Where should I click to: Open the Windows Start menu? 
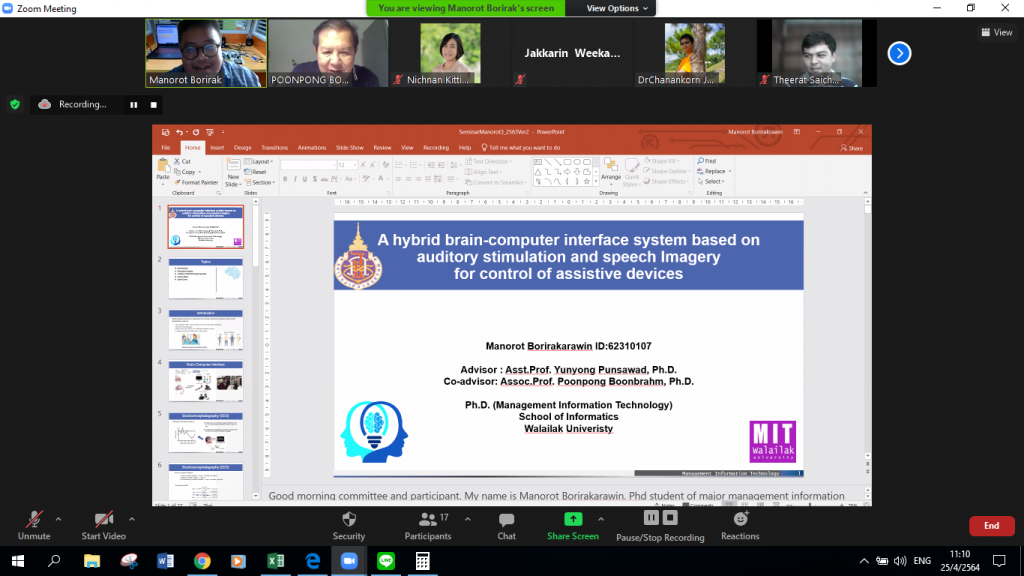click(x=18, y=561)
